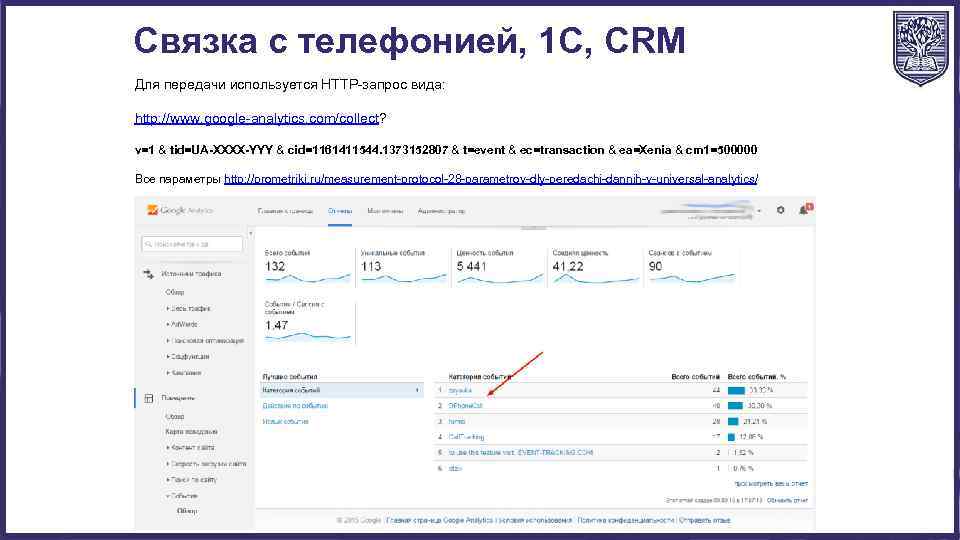The image size is (960, 540).
Task: Click the Отправить отзыв footer link
Action: pyautogui.click(x=705, y=520)
